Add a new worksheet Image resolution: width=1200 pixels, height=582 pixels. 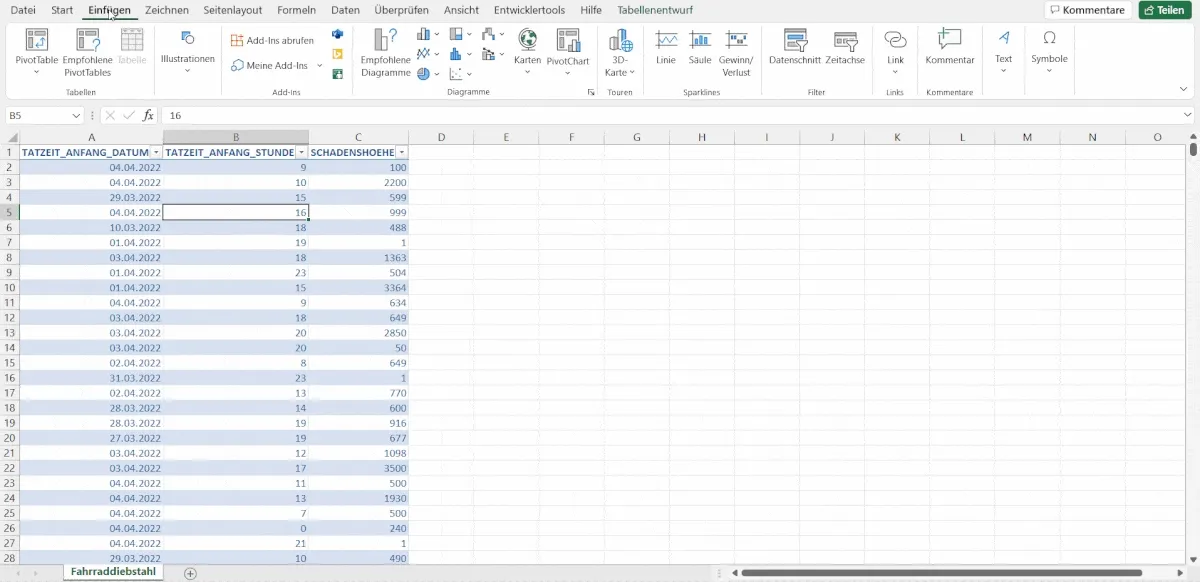(190, 573)
